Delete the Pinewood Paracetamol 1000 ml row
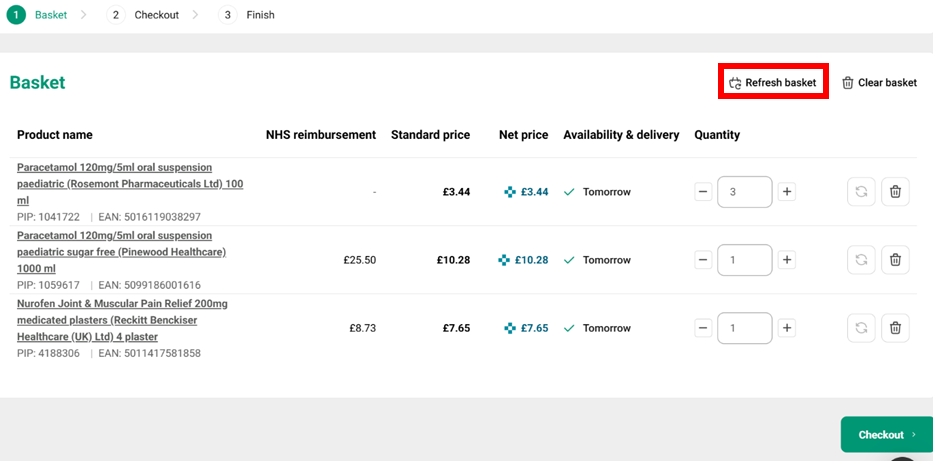This screenshot has width=933, height=461. (x=895, y=260)
